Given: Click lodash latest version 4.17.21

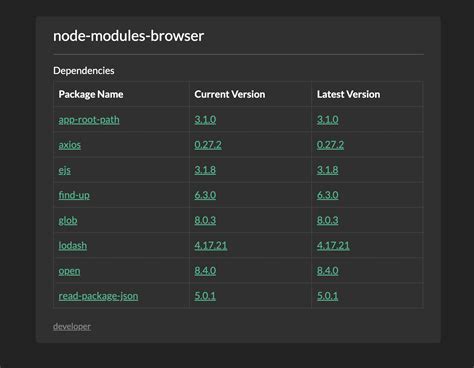Looking at the screenshot, I should (333, 246).
